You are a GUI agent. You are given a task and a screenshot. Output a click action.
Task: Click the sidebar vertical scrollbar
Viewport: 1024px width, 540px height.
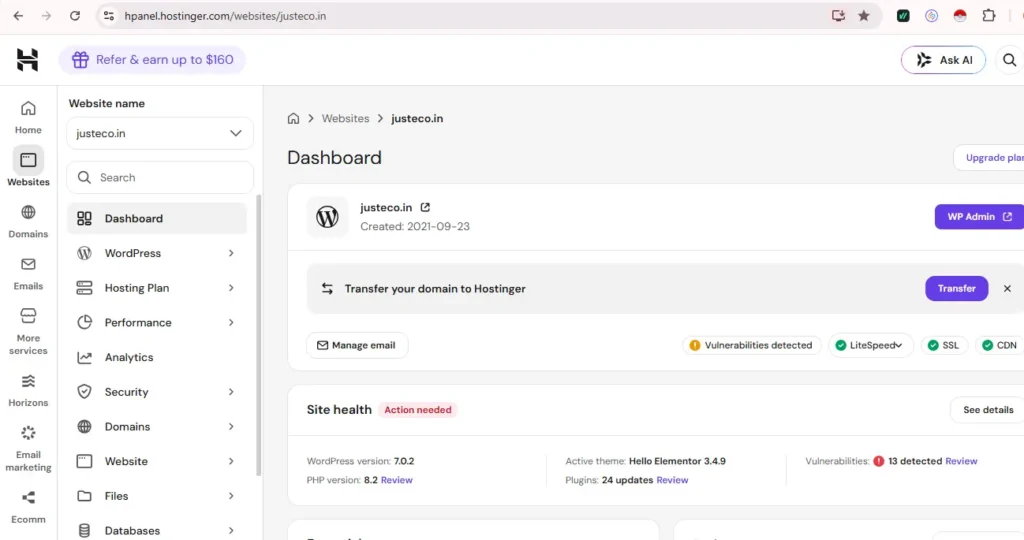click(259, 334)
